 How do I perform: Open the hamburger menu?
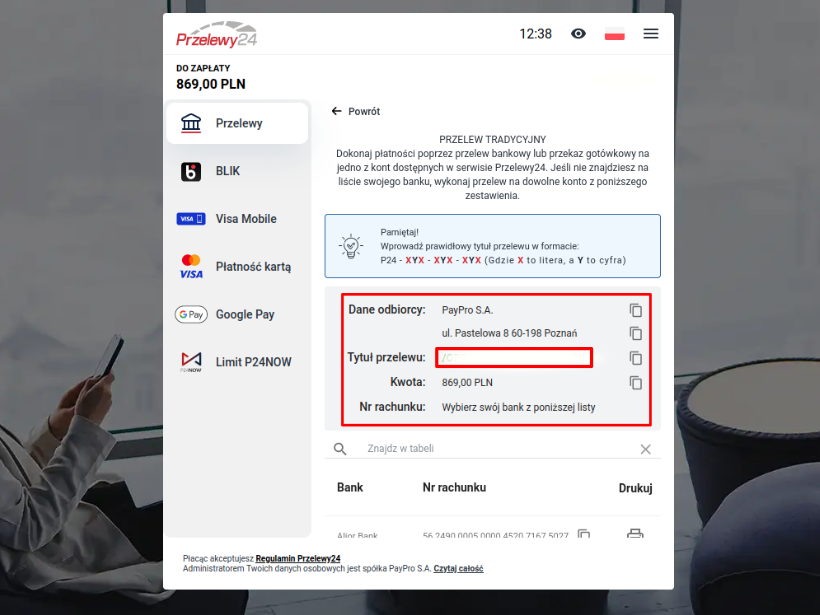(651, 34)
